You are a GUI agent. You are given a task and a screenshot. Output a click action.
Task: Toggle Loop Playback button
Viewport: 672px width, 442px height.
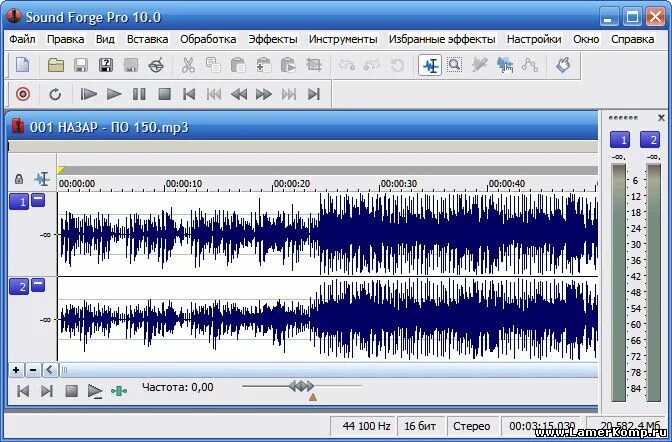(x=55, y=94)
